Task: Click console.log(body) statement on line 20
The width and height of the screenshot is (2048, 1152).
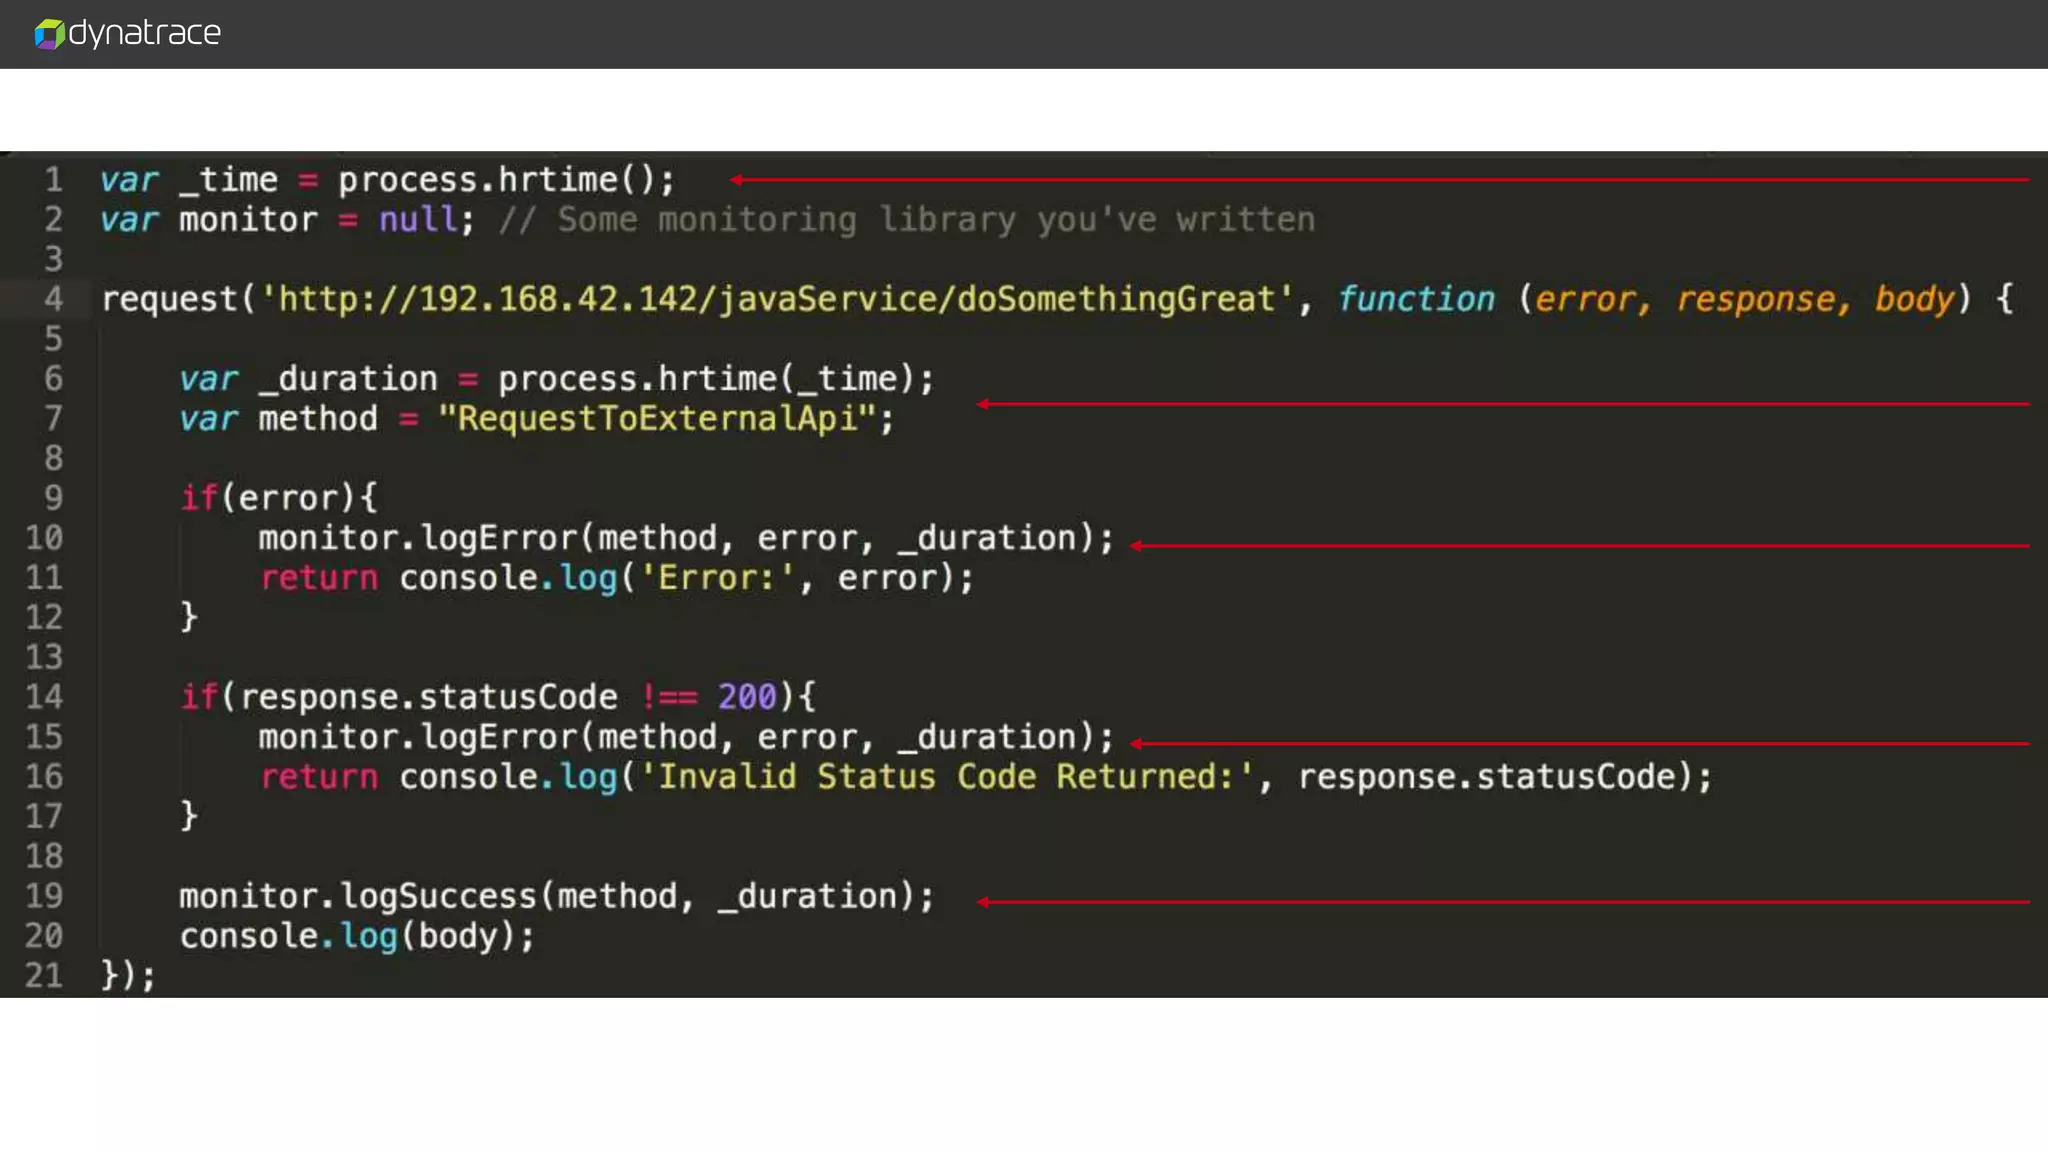Action: [x=357, y=936]
